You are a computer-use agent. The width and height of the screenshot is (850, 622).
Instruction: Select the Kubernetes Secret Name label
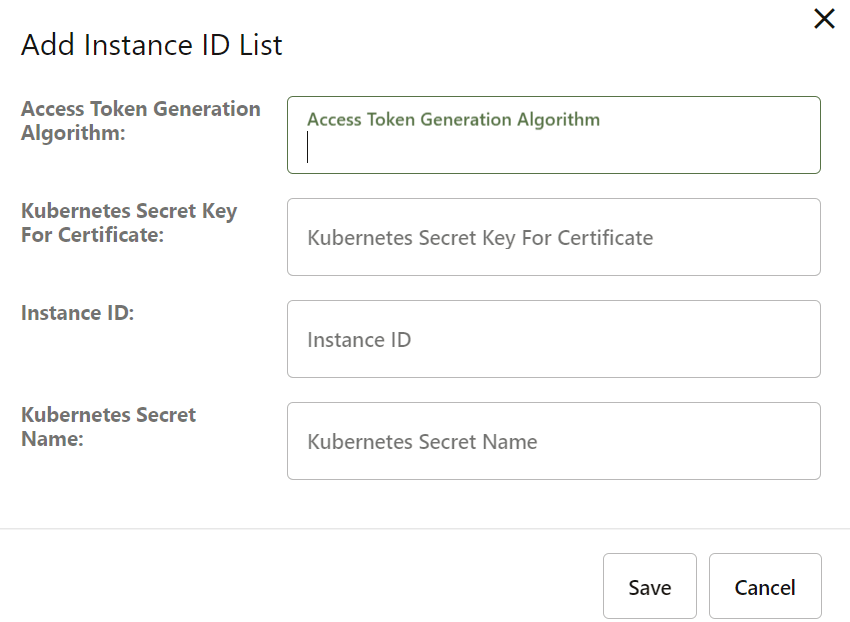coord(109,426)
